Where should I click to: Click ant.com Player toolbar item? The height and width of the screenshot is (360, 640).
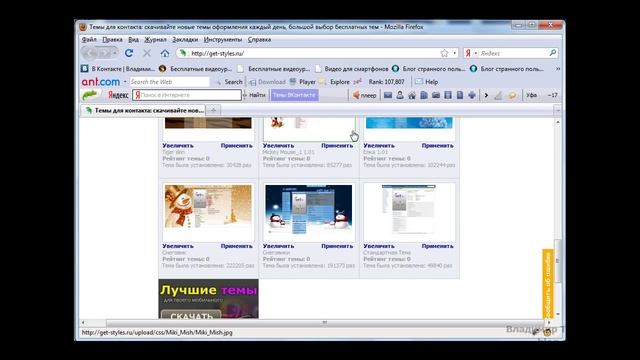[x=302, y=82]
